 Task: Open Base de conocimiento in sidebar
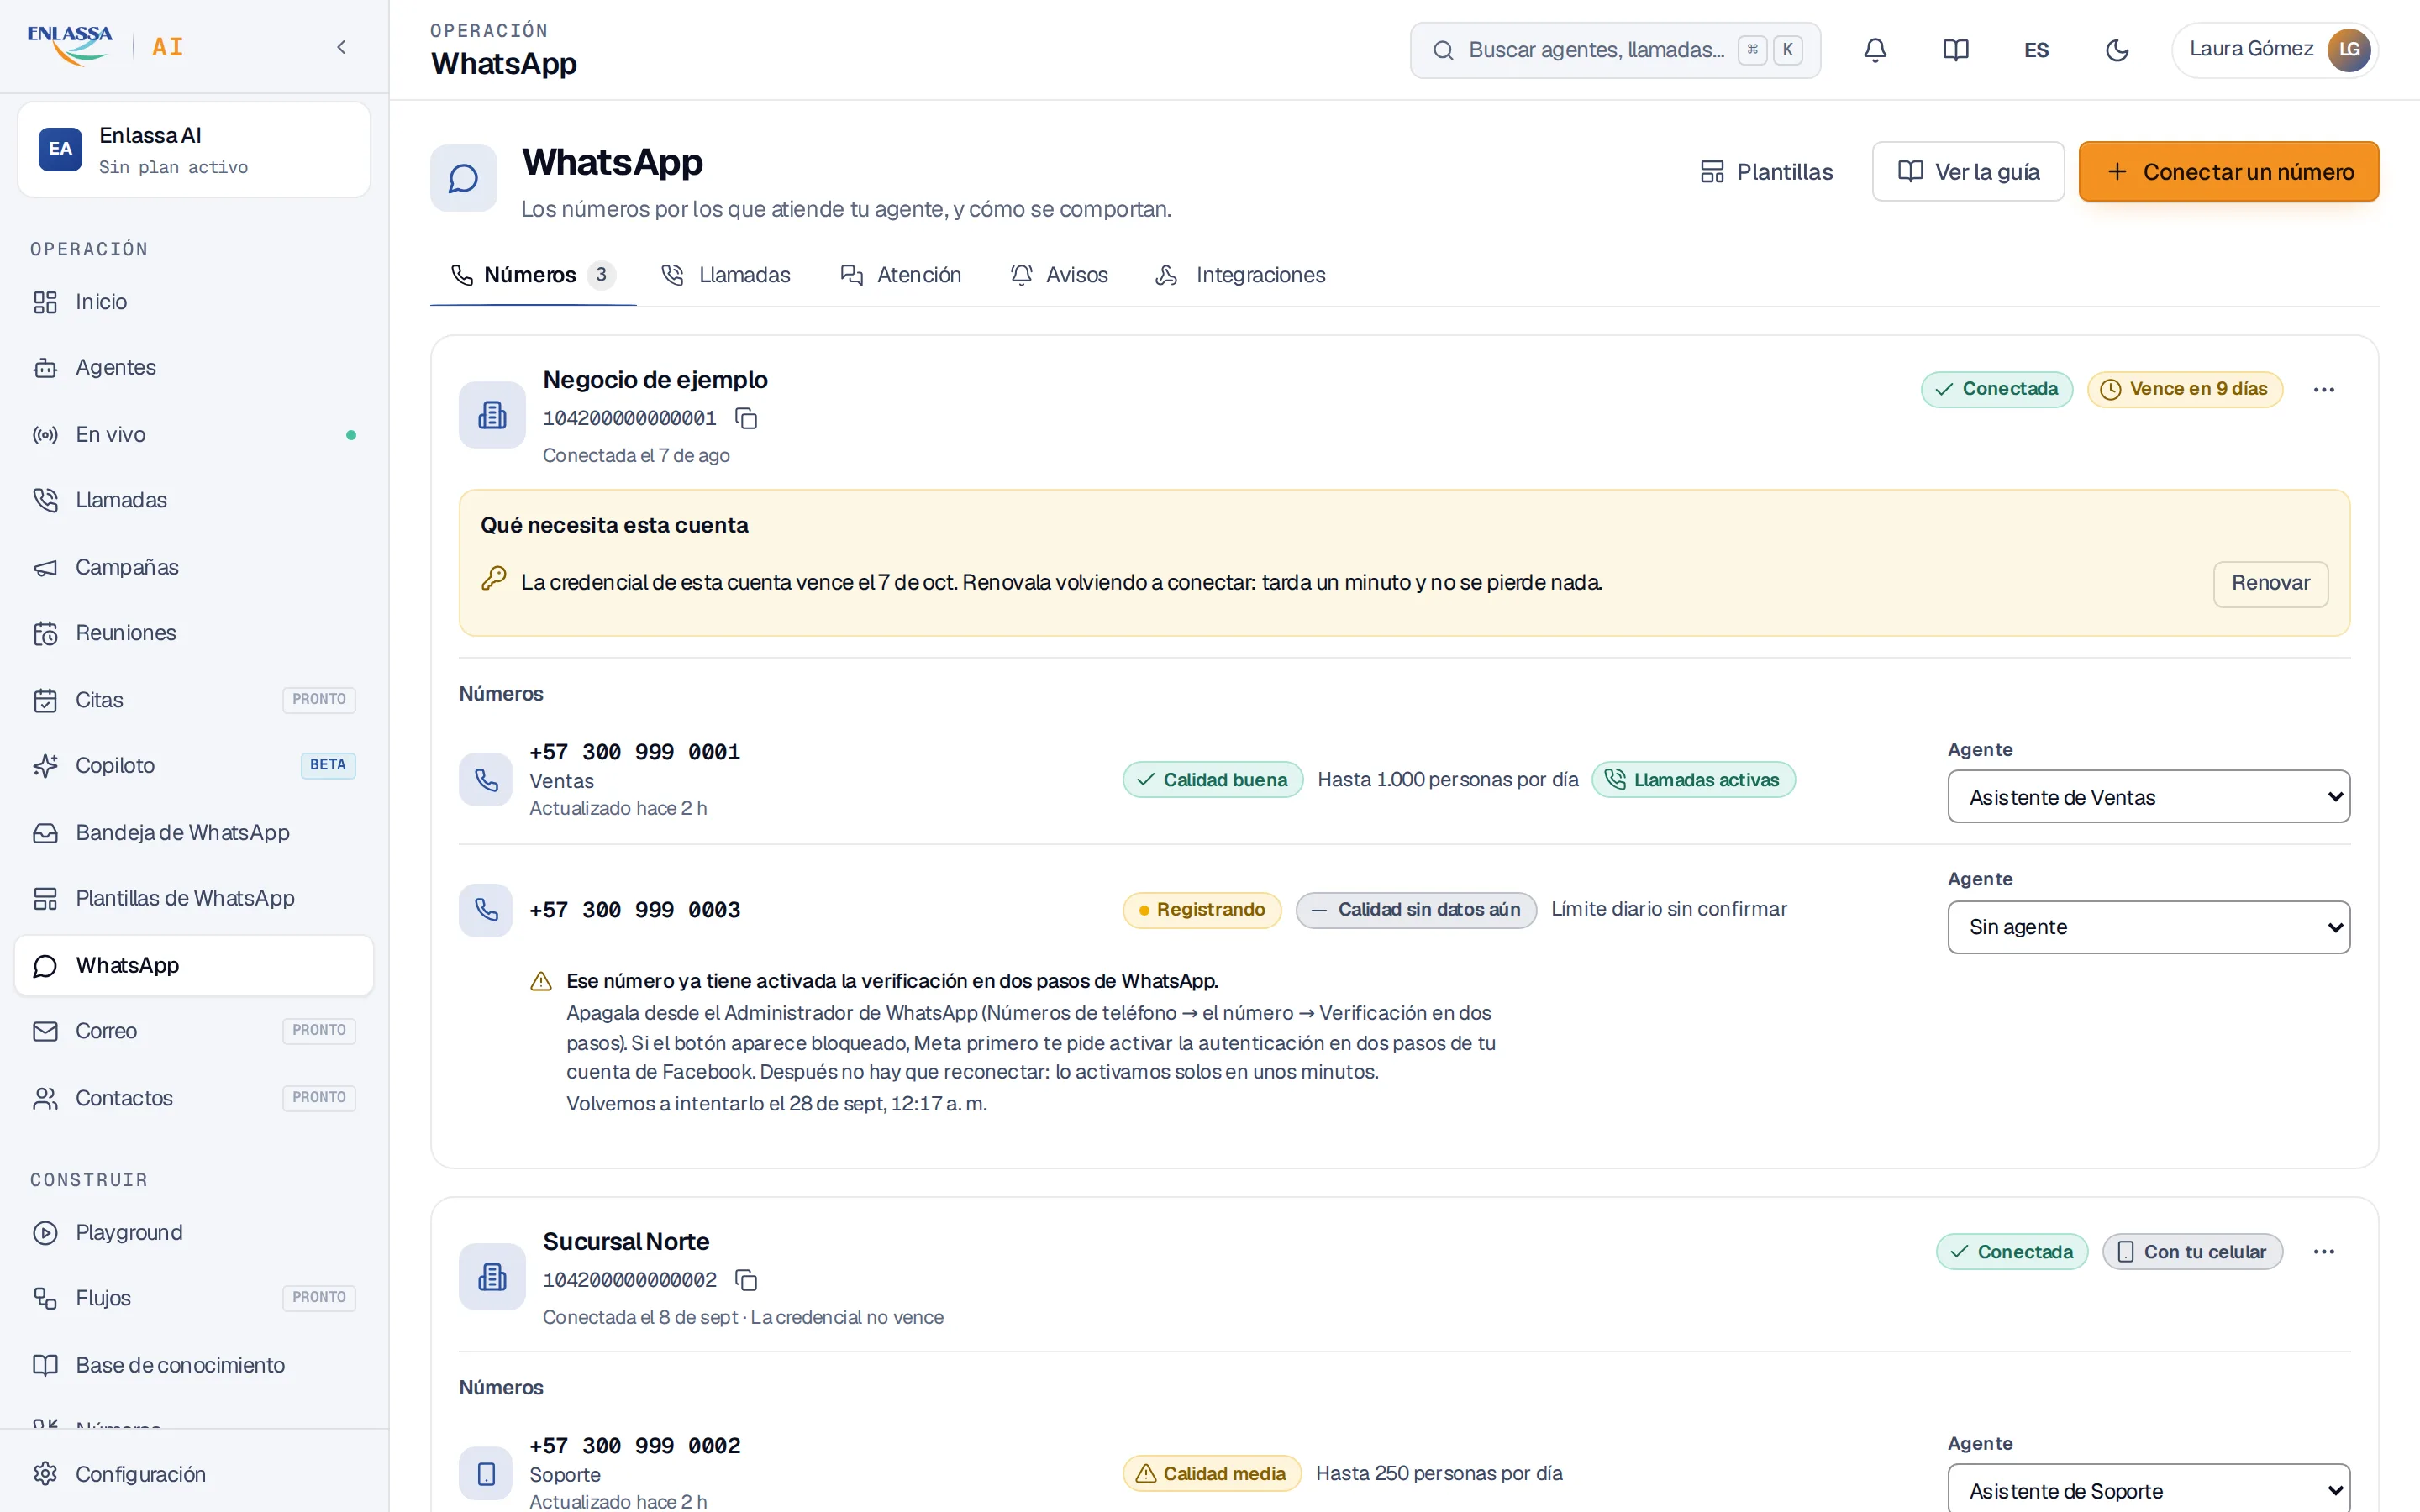pyautogui.click(x=194, y=1365)
